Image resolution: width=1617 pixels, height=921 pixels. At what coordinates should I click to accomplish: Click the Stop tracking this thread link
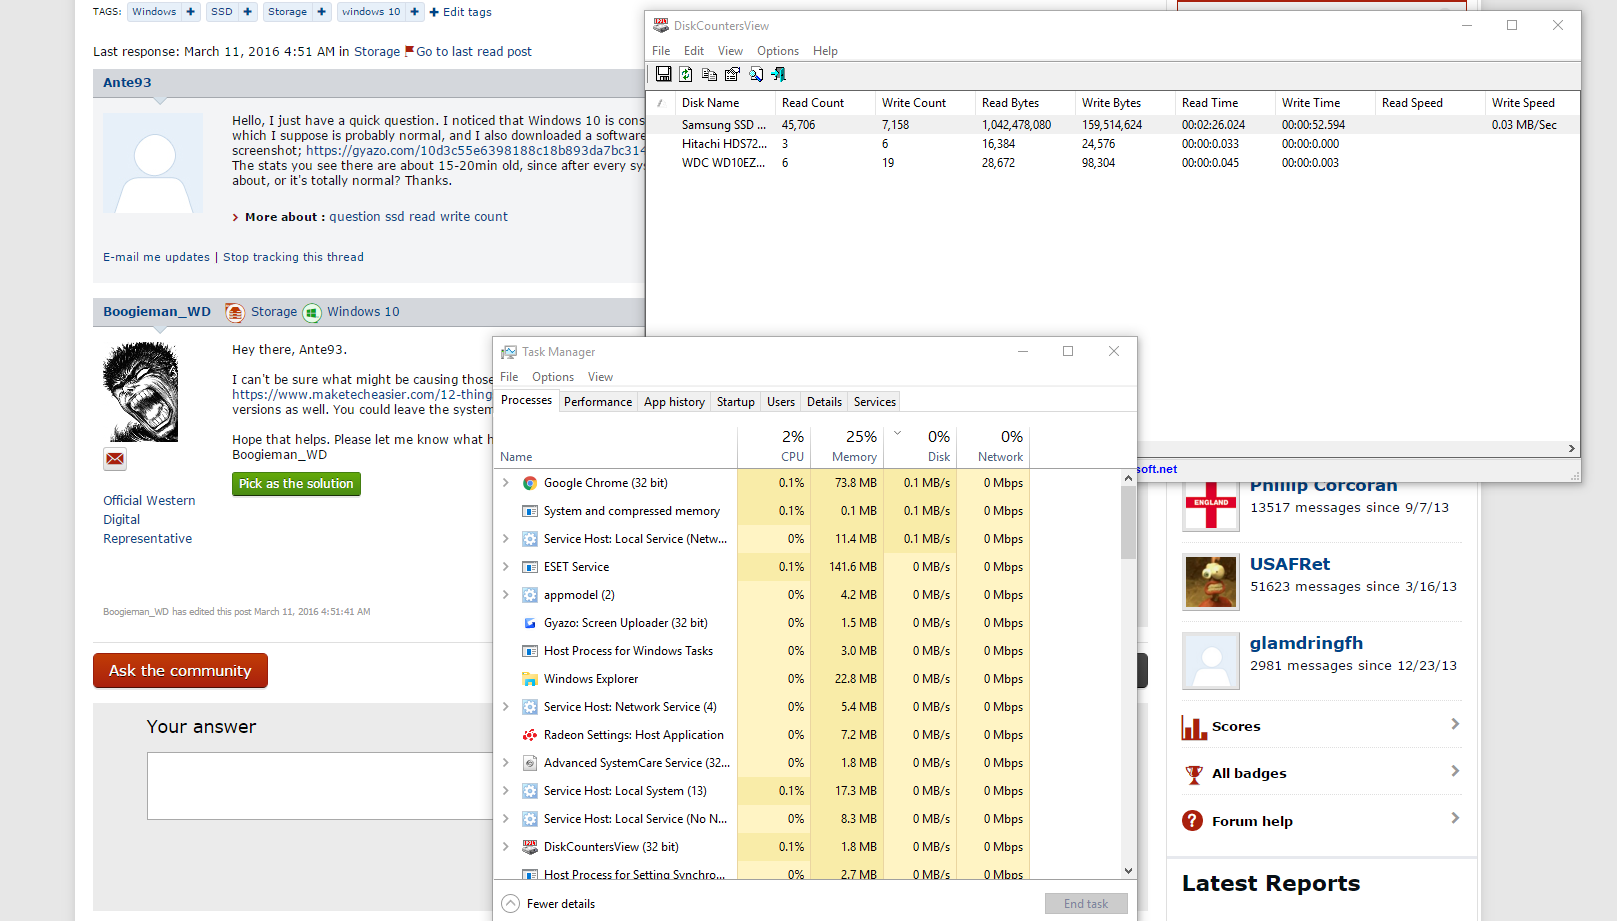(294, 257)
